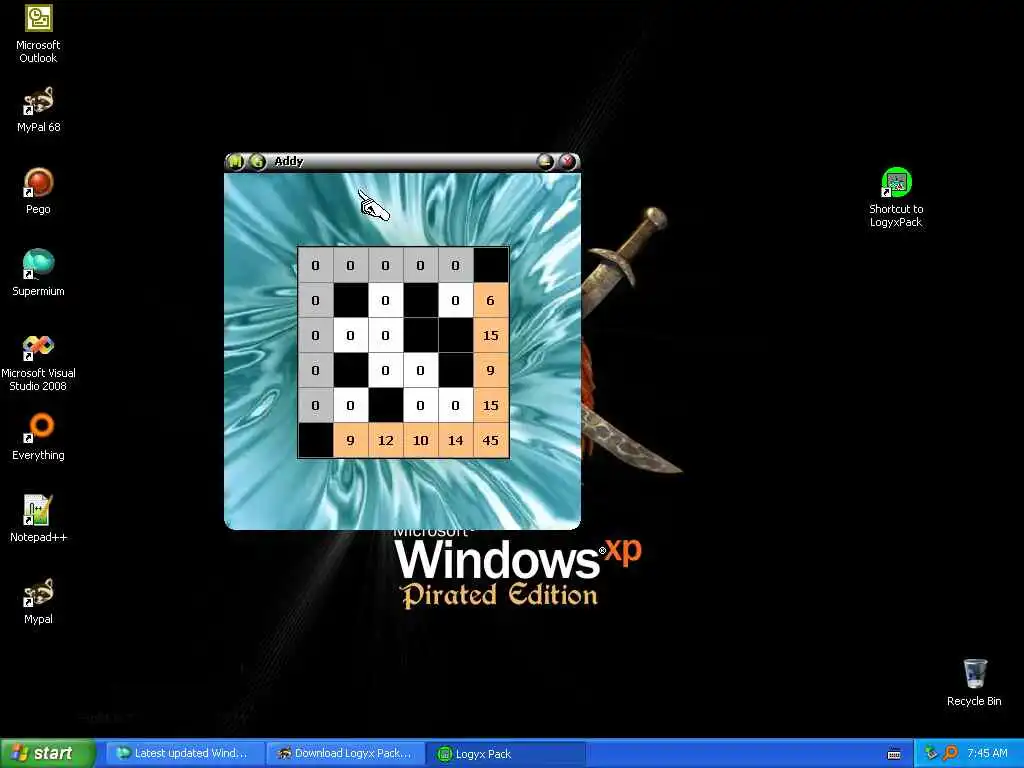Switch to Download Logyx Pack taskbar window
This screenshot has height=768, width=1024.
pos(346,753)
